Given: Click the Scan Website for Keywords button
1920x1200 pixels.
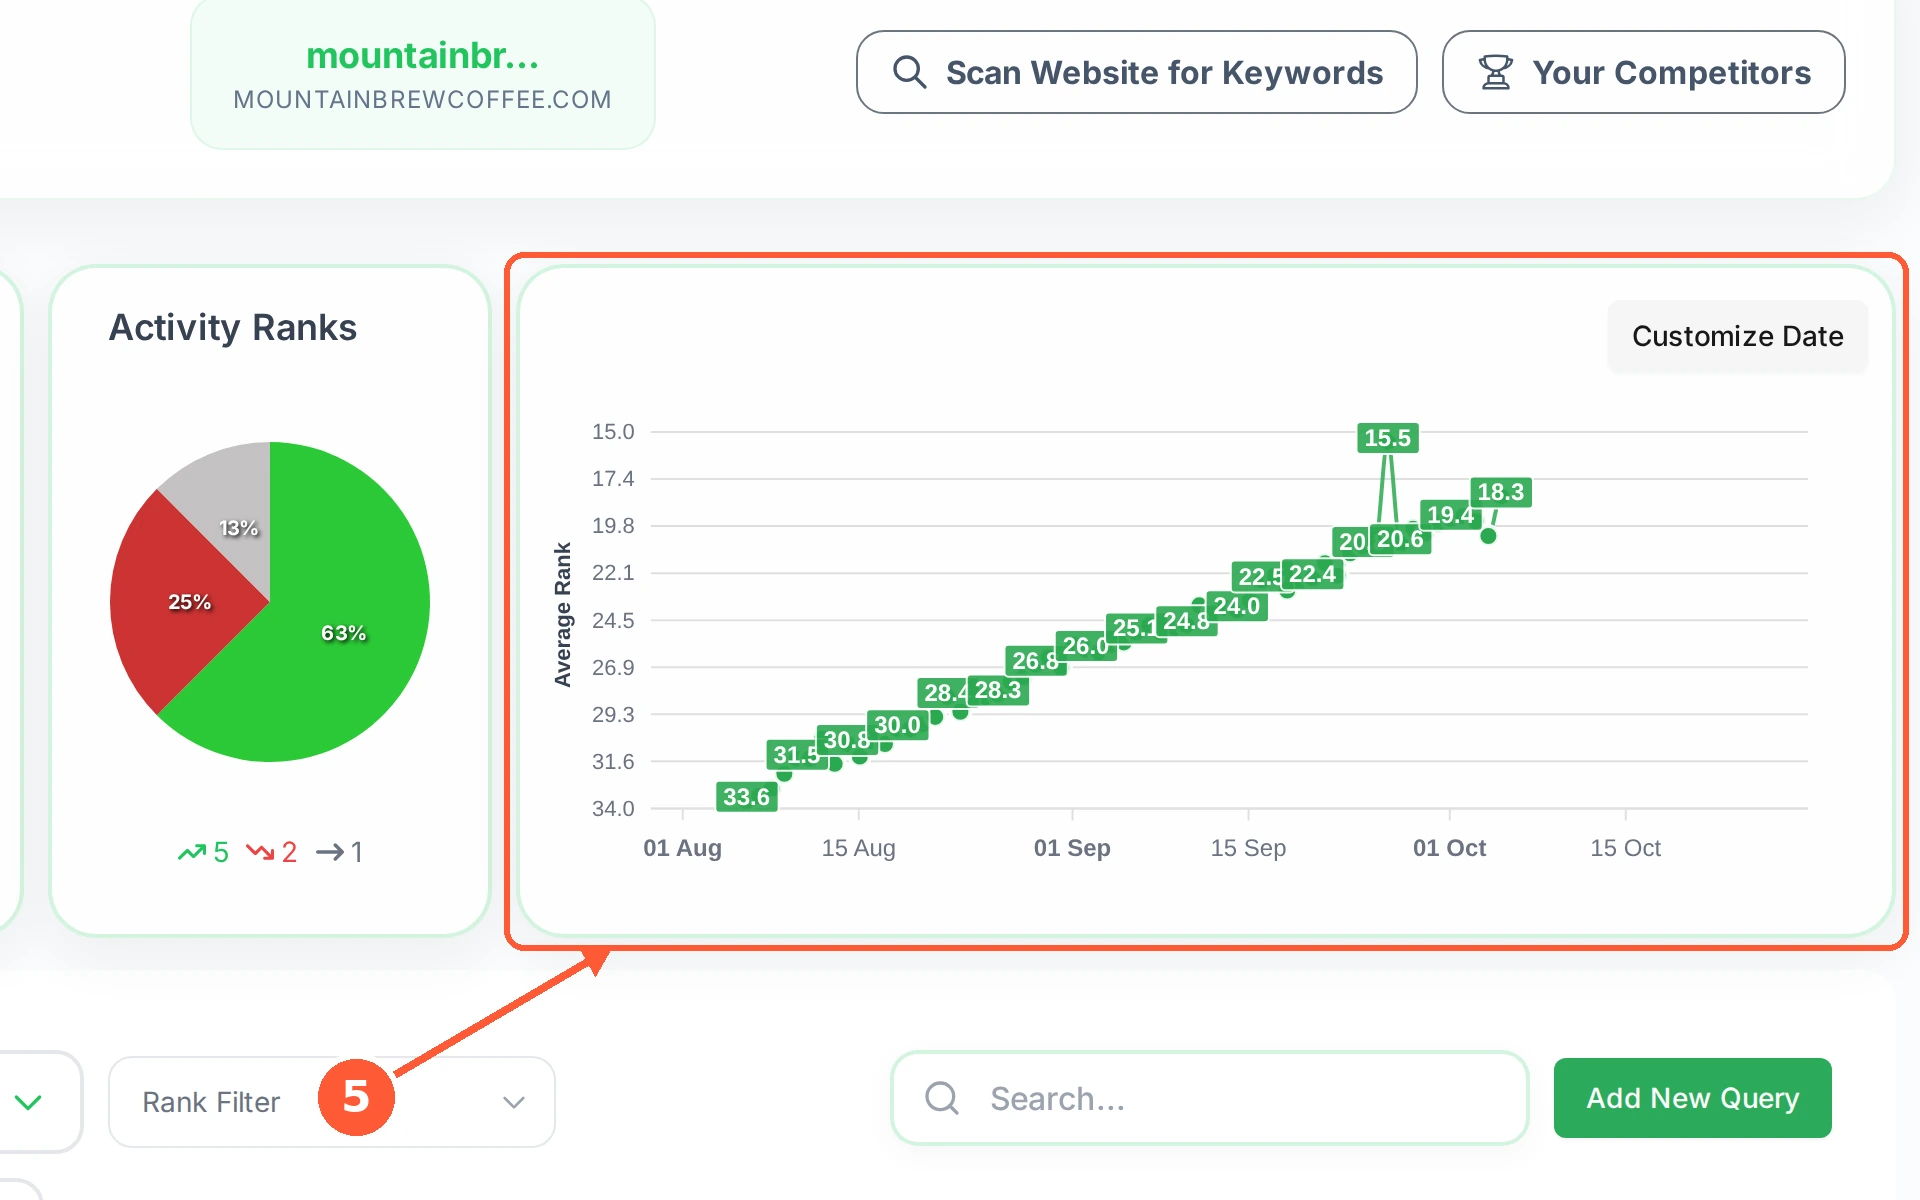Looking at the screenshot, I should [1136, 72].
